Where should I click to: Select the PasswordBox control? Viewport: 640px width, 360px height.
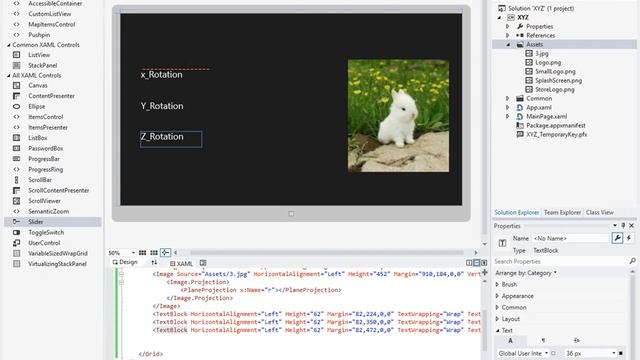pos(45,148)
